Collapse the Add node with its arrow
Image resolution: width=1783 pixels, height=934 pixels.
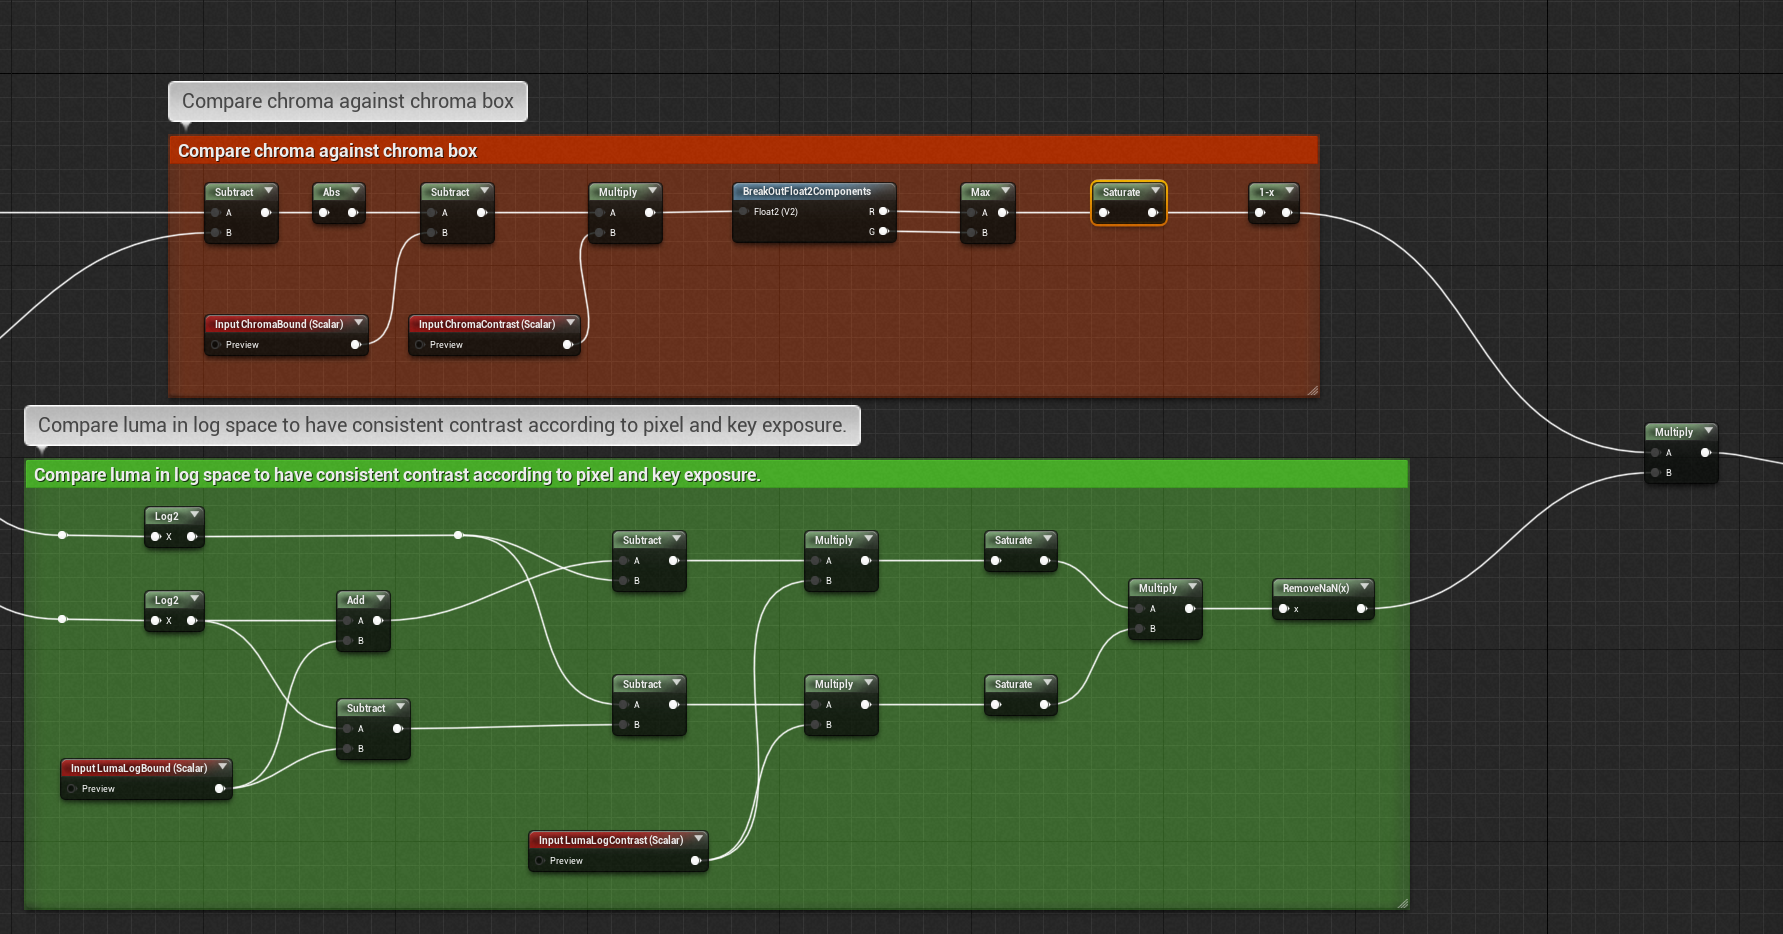[380, 598]
